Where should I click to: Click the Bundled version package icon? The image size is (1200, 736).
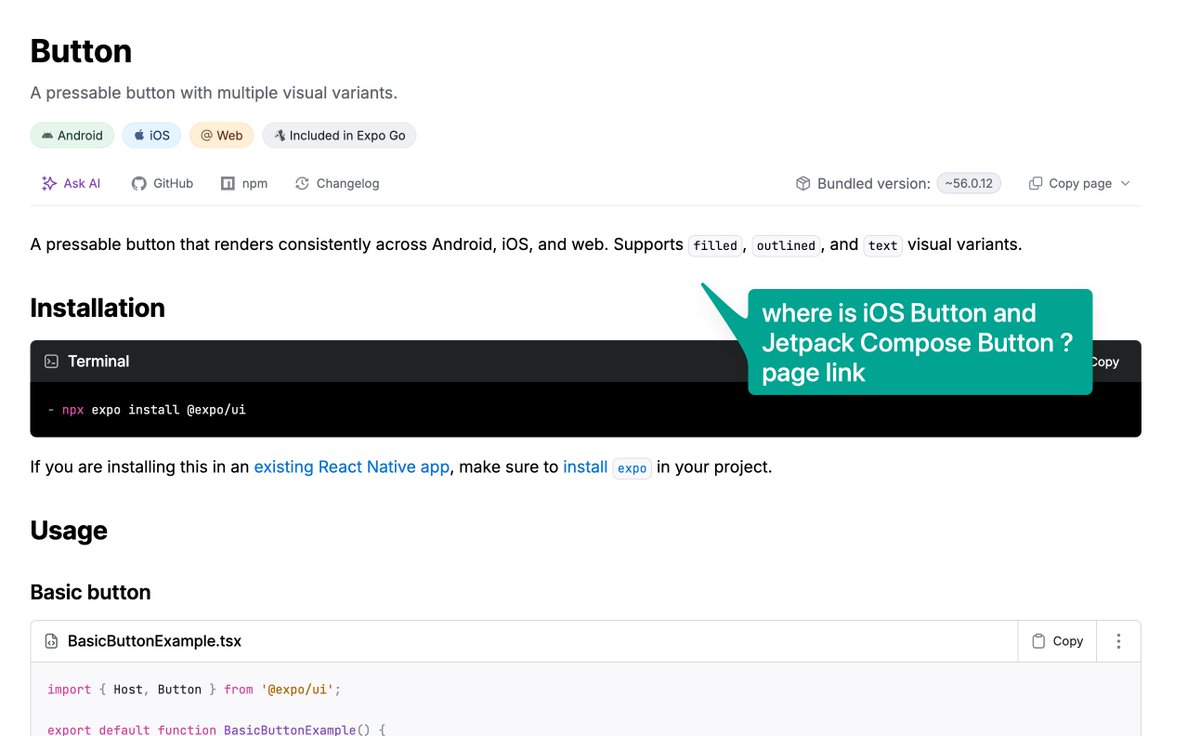pyautogui.click(x=803, y=184)
